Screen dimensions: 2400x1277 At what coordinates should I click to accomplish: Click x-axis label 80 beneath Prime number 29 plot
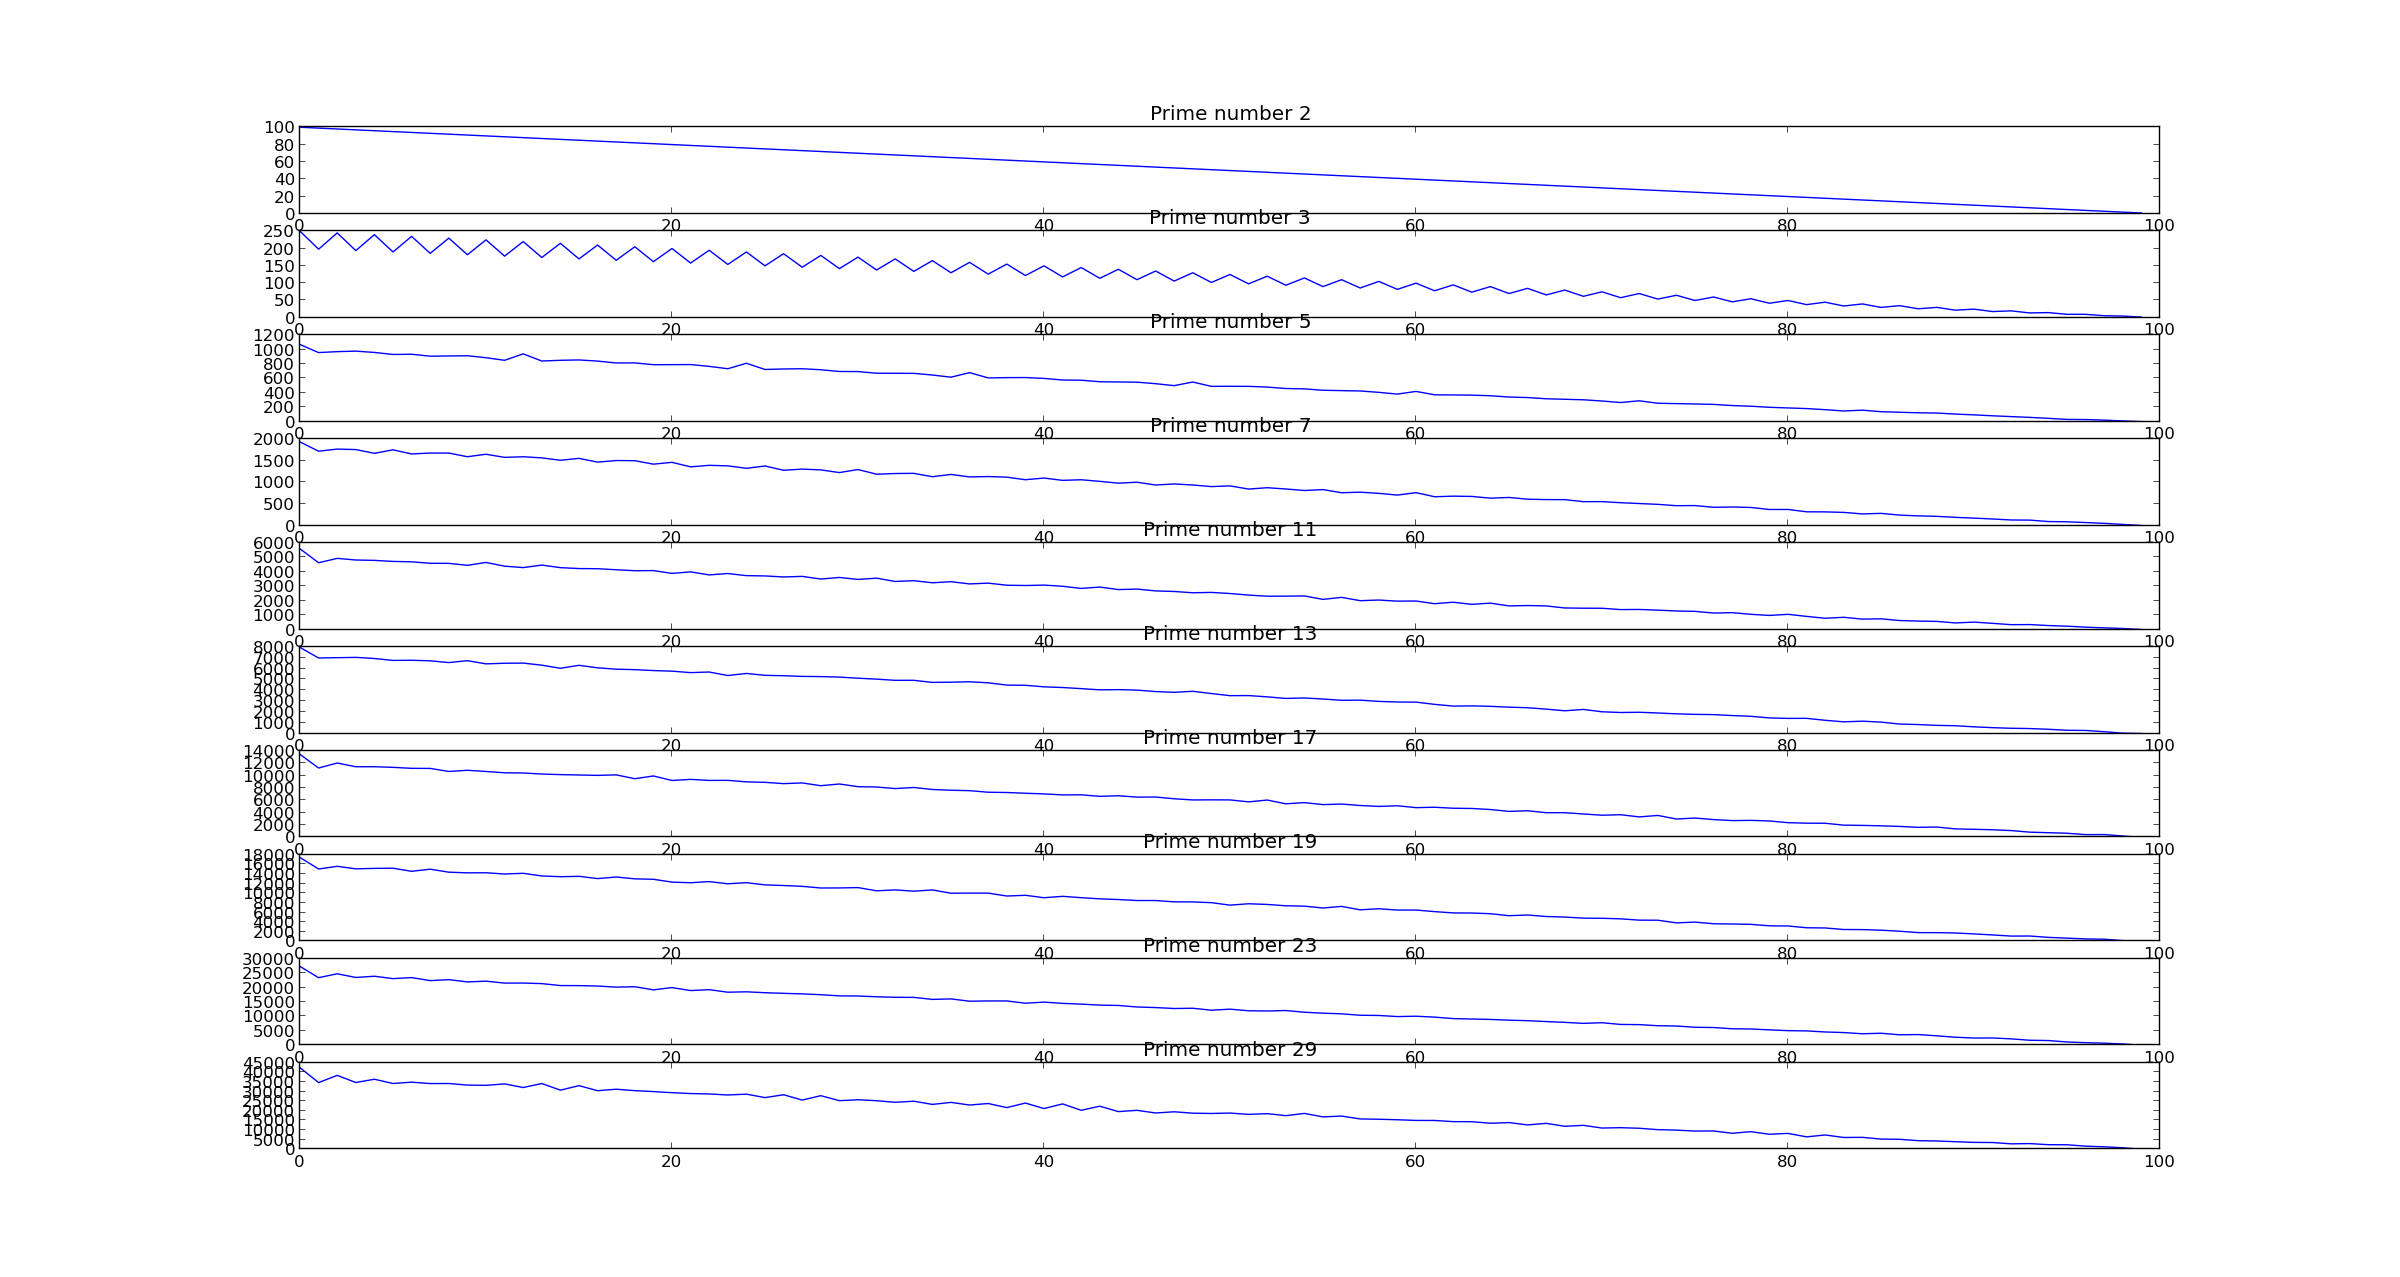click(x=1787, y=1162)
